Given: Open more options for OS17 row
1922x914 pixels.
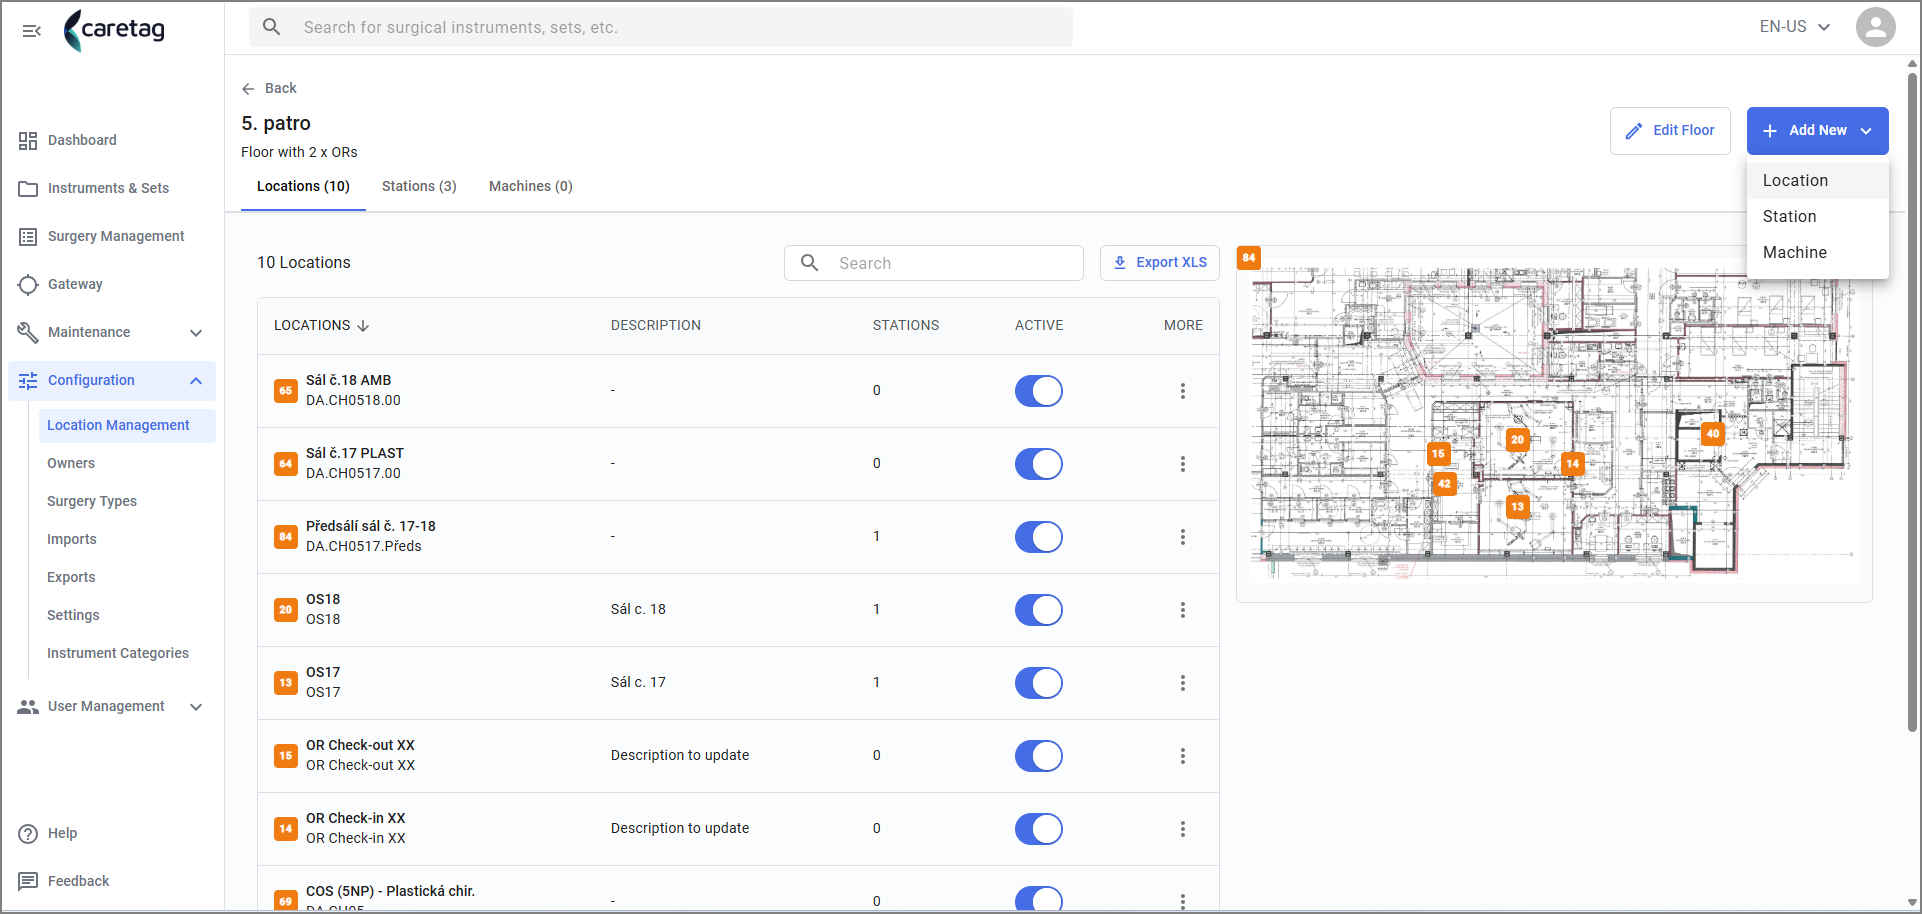Looking at the screenshot, I should point(1182,683).
